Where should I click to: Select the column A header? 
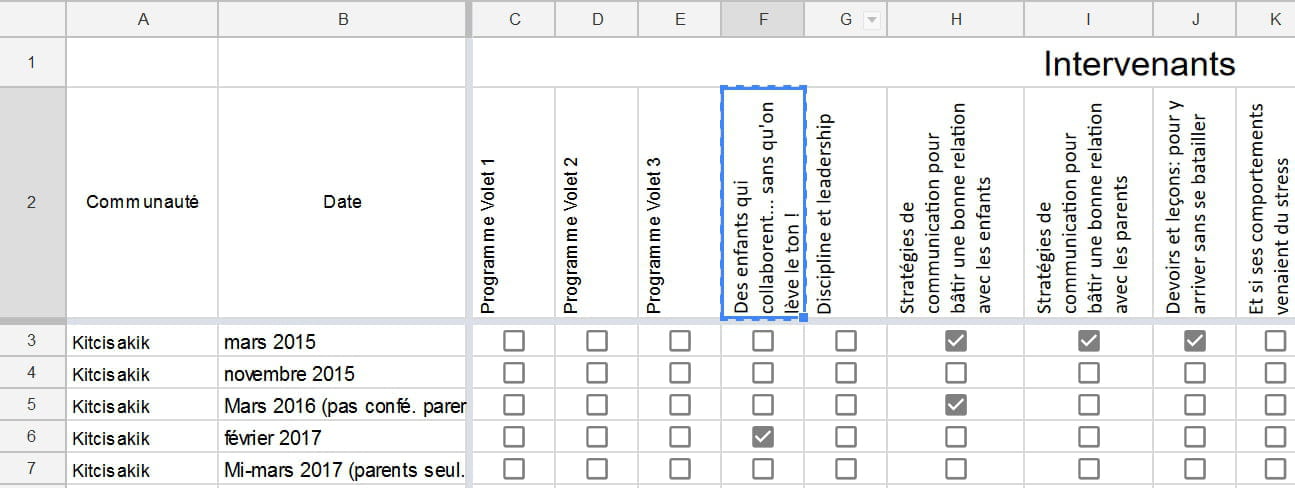143,20
